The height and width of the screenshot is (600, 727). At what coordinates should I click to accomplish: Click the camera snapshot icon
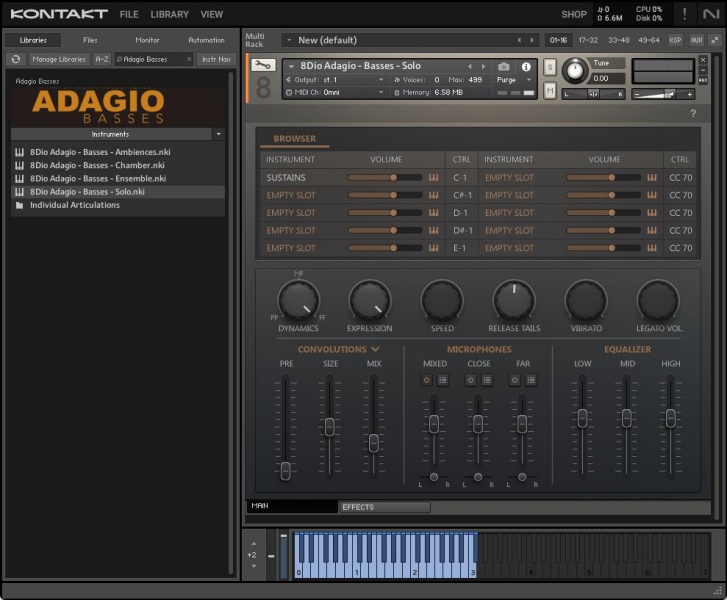pos(504,66)
